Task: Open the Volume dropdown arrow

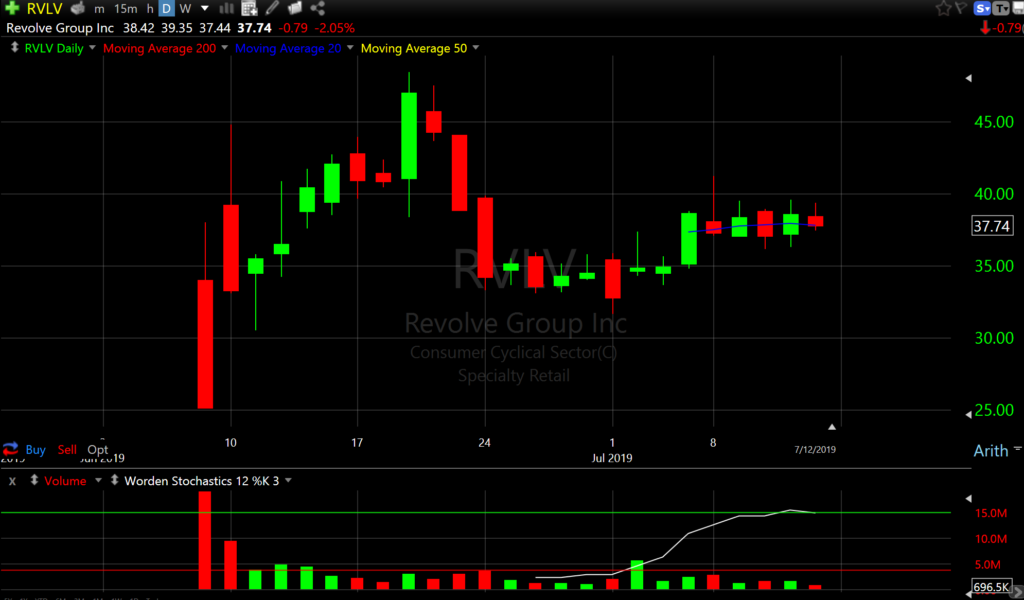Action: pyautogui.click(x=98, y=481)
